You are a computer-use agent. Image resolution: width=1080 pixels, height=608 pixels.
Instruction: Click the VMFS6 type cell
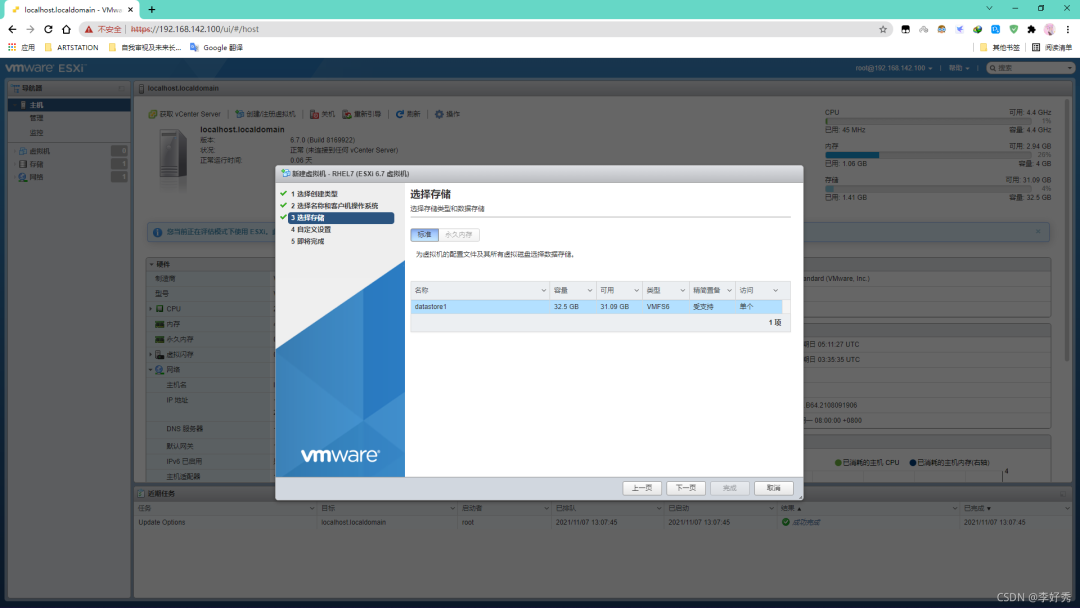(x=658, y=306)
